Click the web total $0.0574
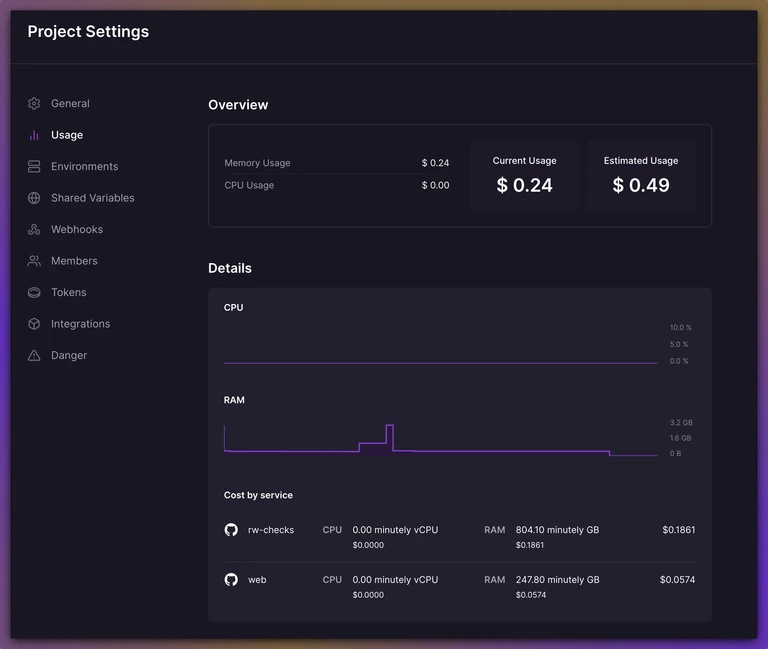The width and height of the screenshot is (768, 649). coord(677,579)
